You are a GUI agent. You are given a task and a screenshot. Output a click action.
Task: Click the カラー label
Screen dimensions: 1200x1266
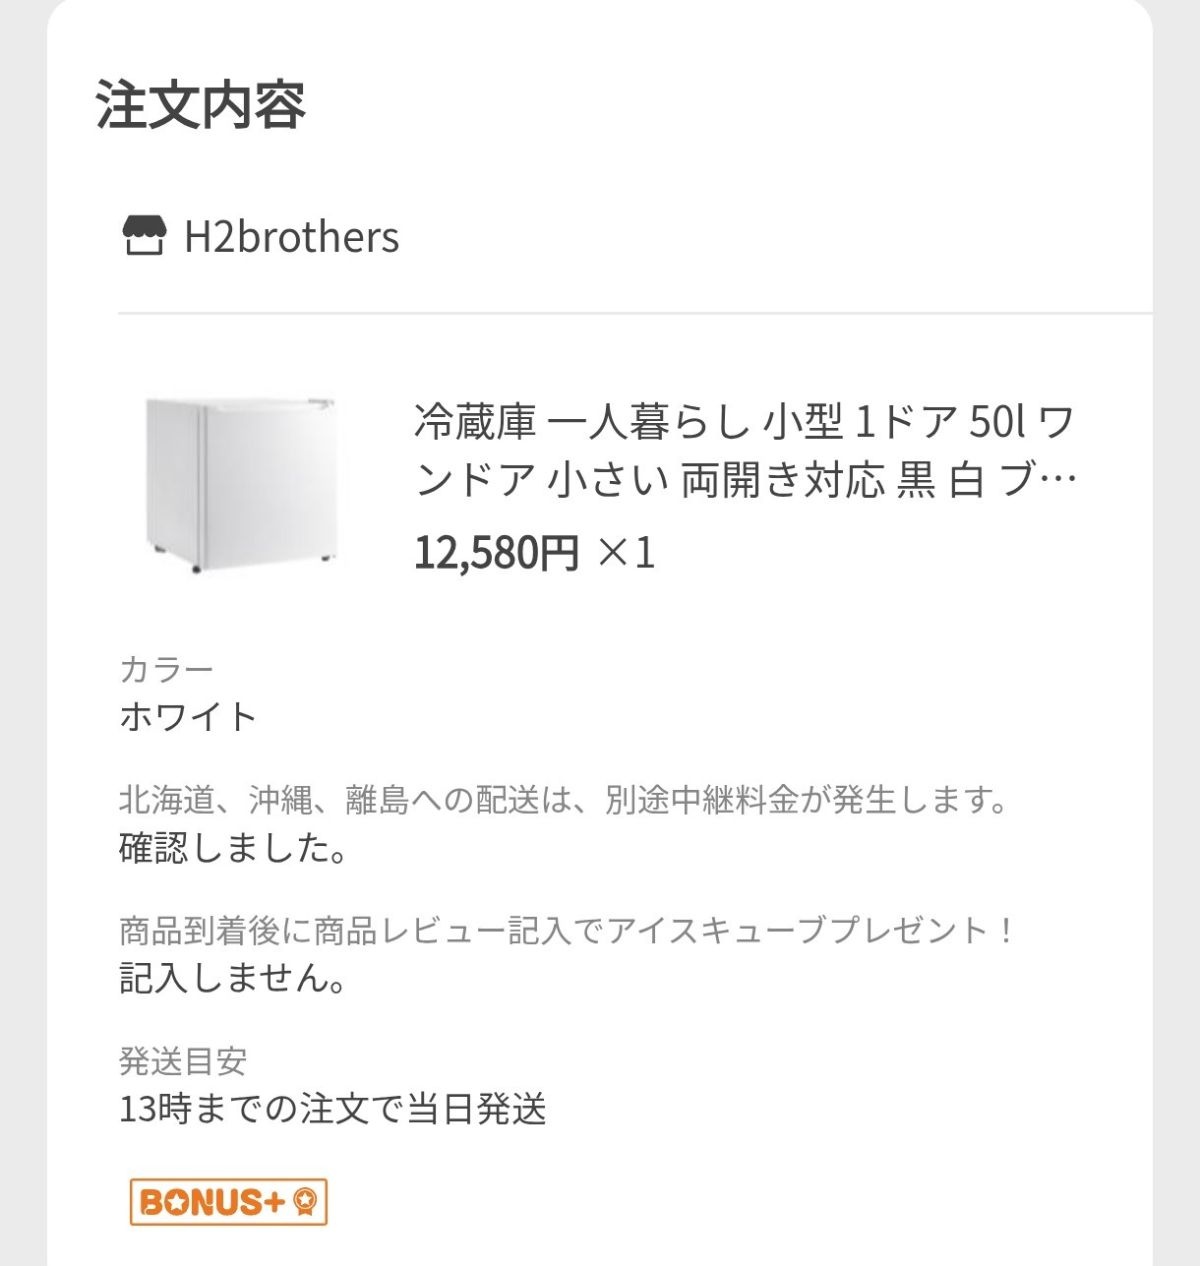[166, 669]
